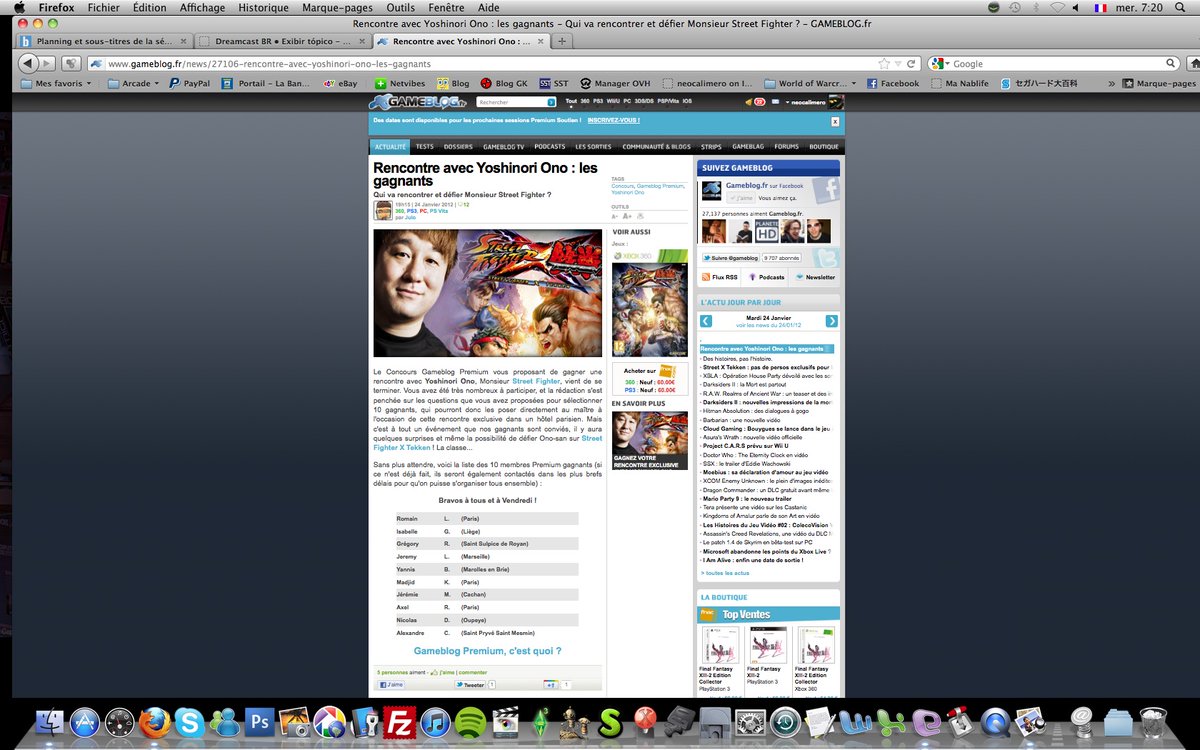
Task: Open Time Machine in the dock
Action: [785, 722]
